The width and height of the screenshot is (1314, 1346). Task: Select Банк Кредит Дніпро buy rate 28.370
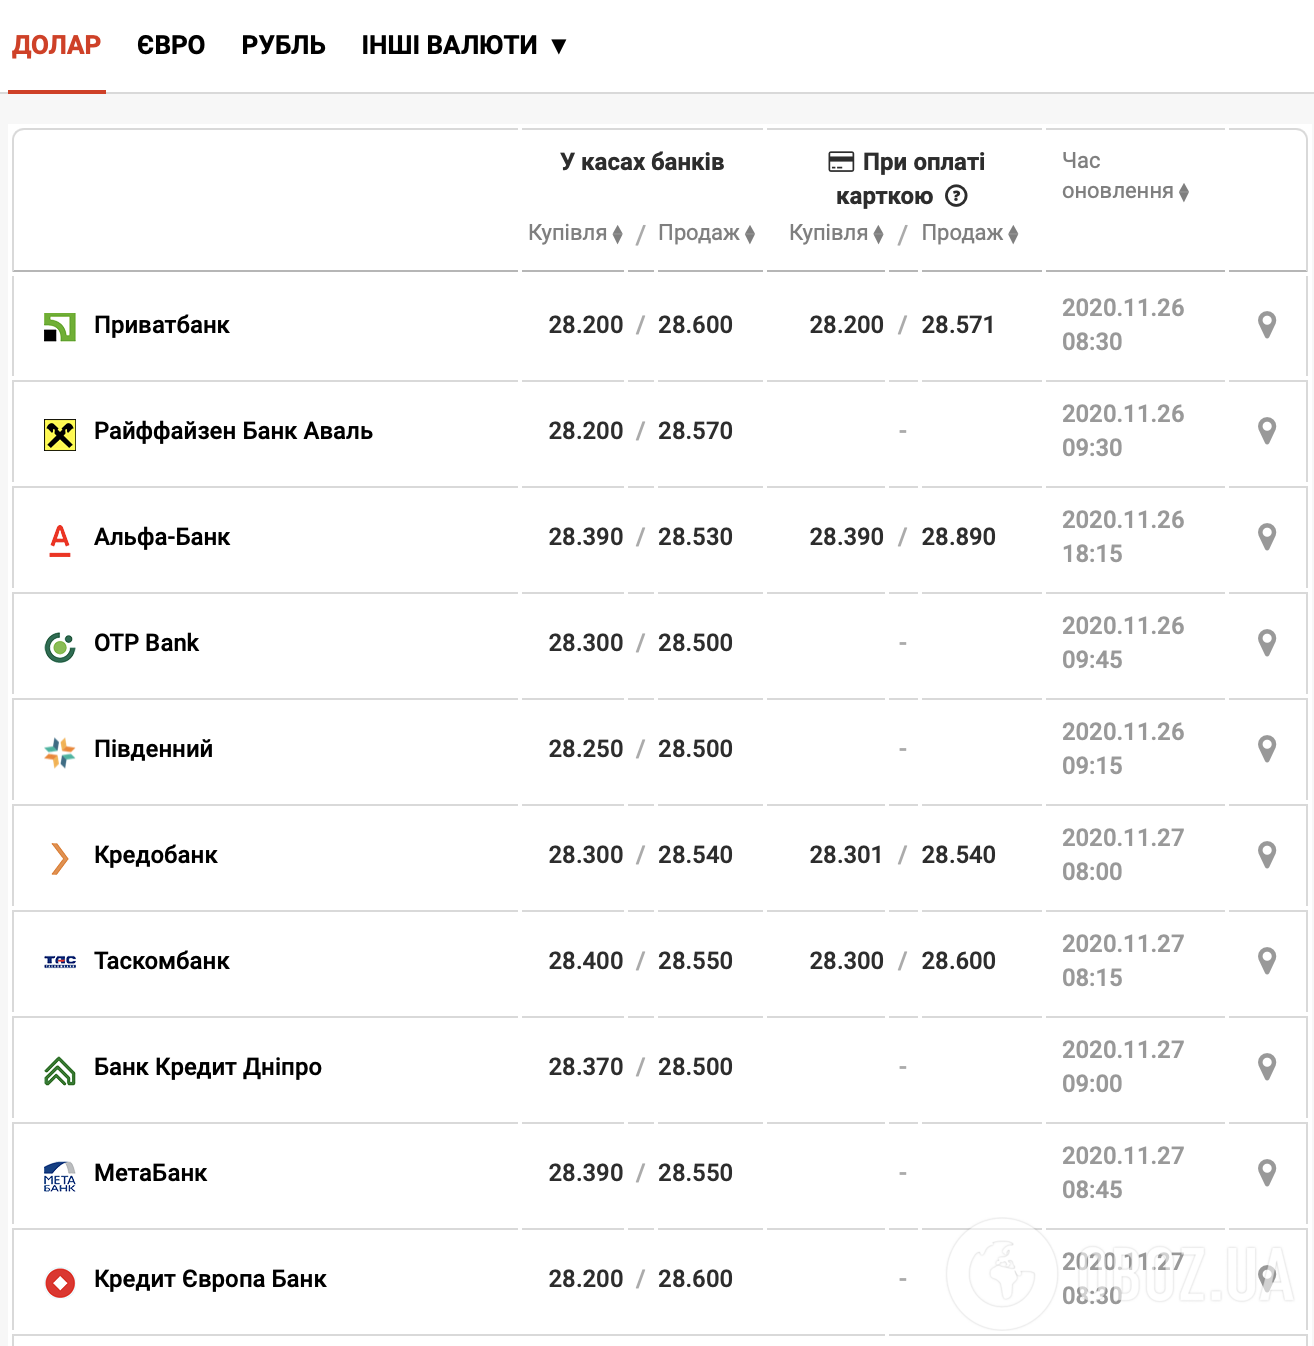[586, 1067]
